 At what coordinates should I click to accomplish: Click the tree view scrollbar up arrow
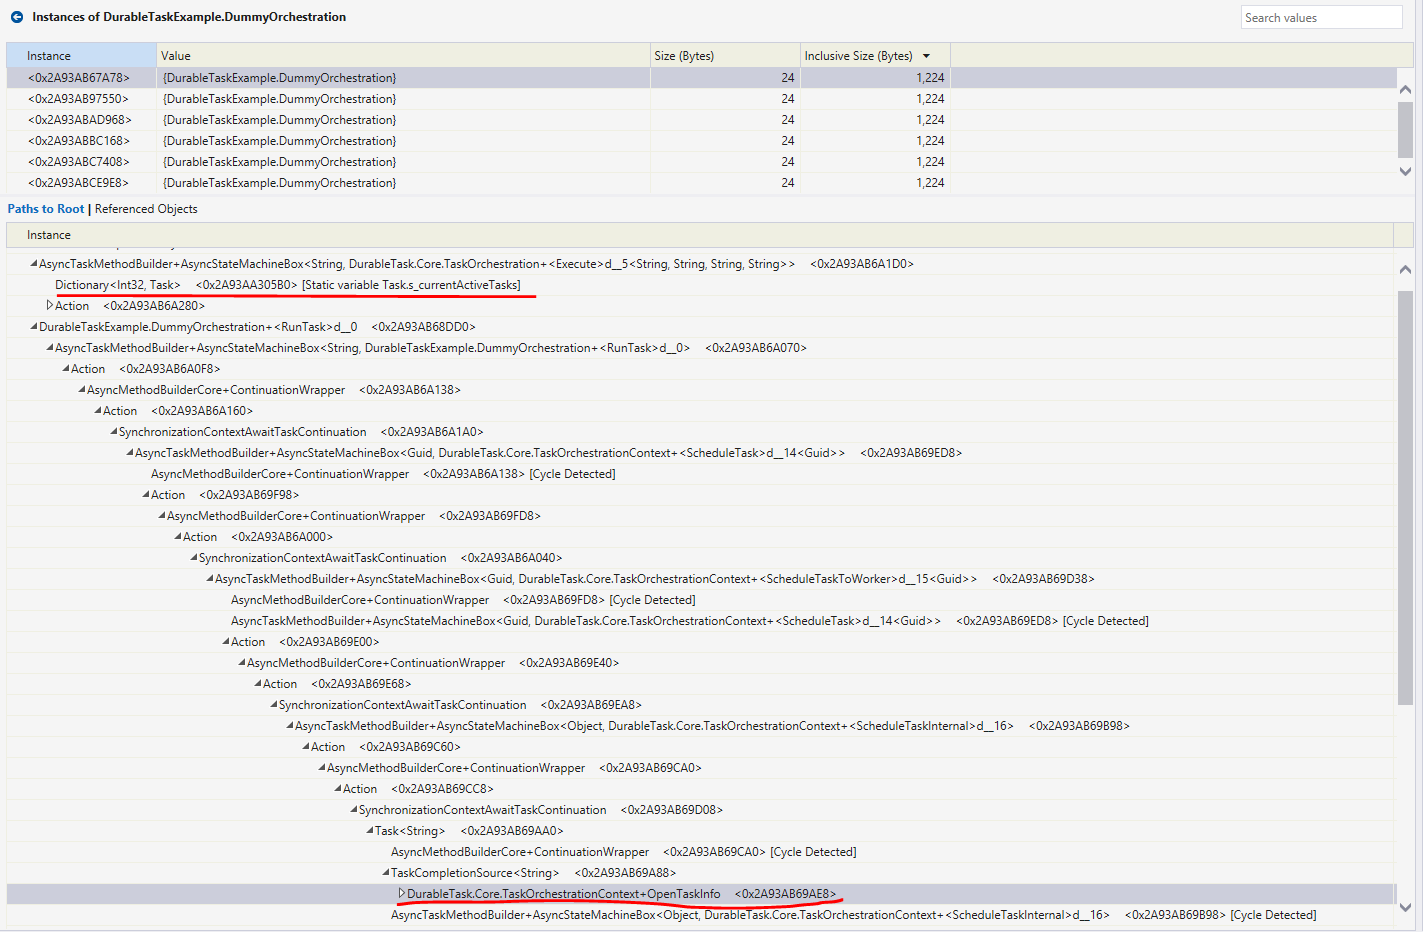(1405, 268)
